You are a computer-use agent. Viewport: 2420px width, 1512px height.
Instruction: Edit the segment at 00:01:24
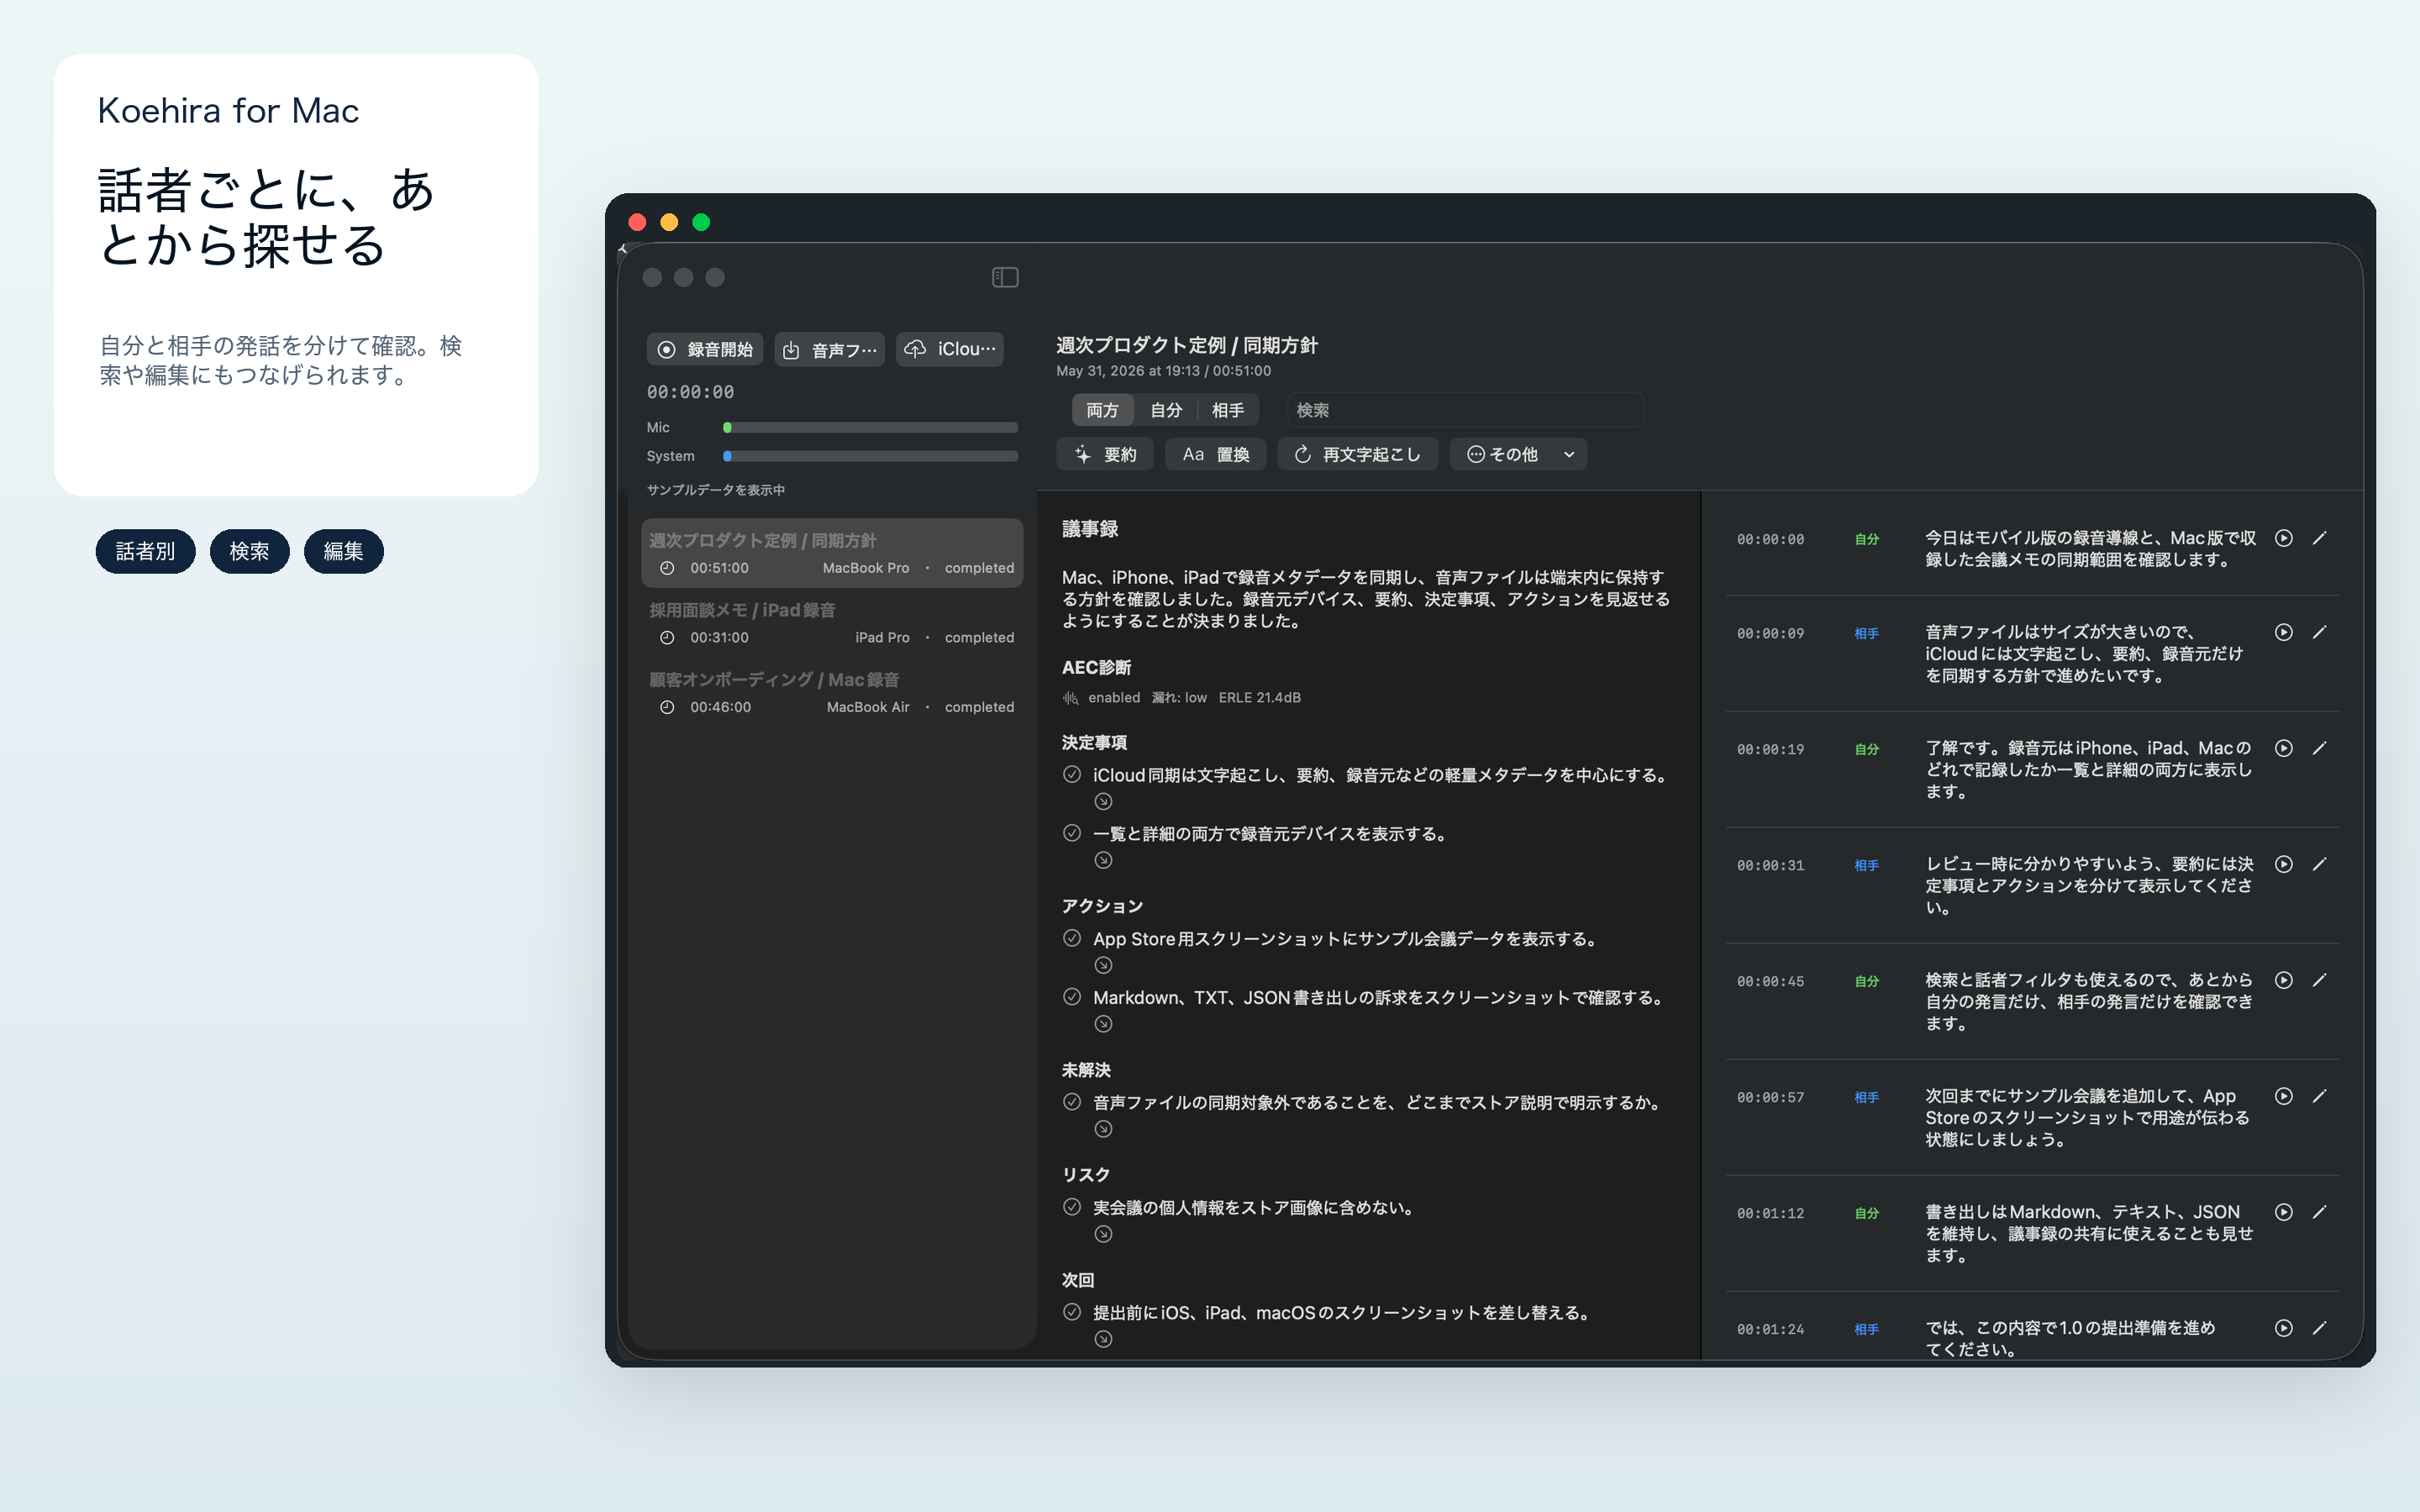tap(2319, 1328)
